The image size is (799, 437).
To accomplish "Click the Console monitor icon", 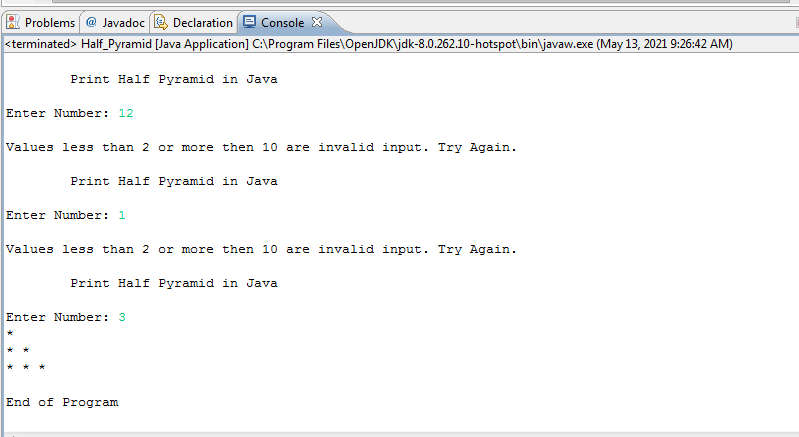I will (249, 22).
